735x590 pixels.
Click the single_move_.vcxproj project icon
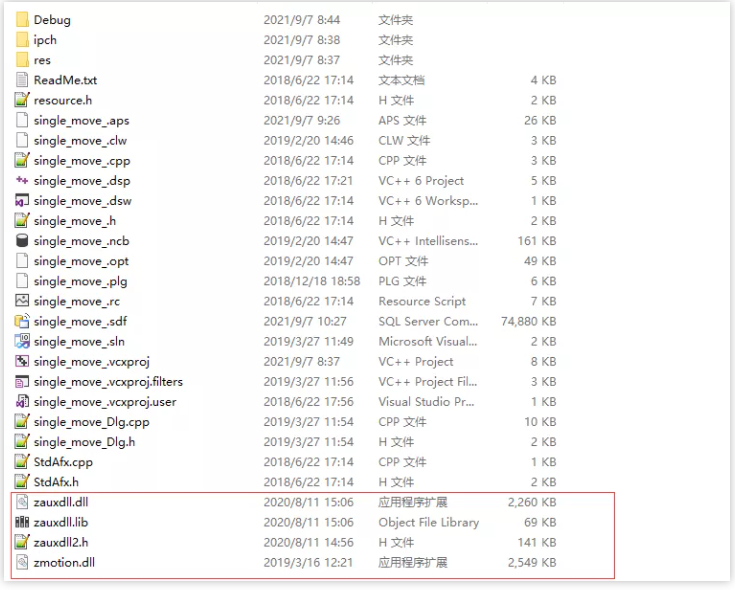point(22,361)
